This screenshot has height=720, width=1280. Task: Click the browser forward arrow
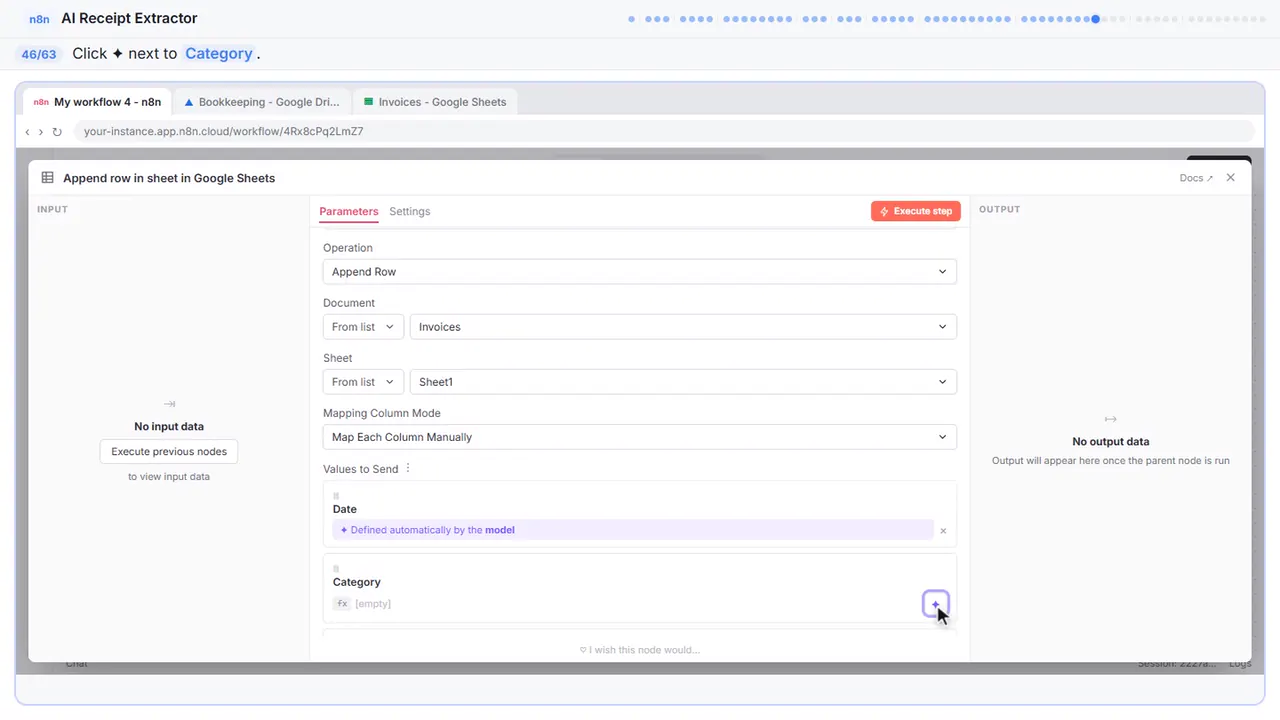tap(41, 132)
